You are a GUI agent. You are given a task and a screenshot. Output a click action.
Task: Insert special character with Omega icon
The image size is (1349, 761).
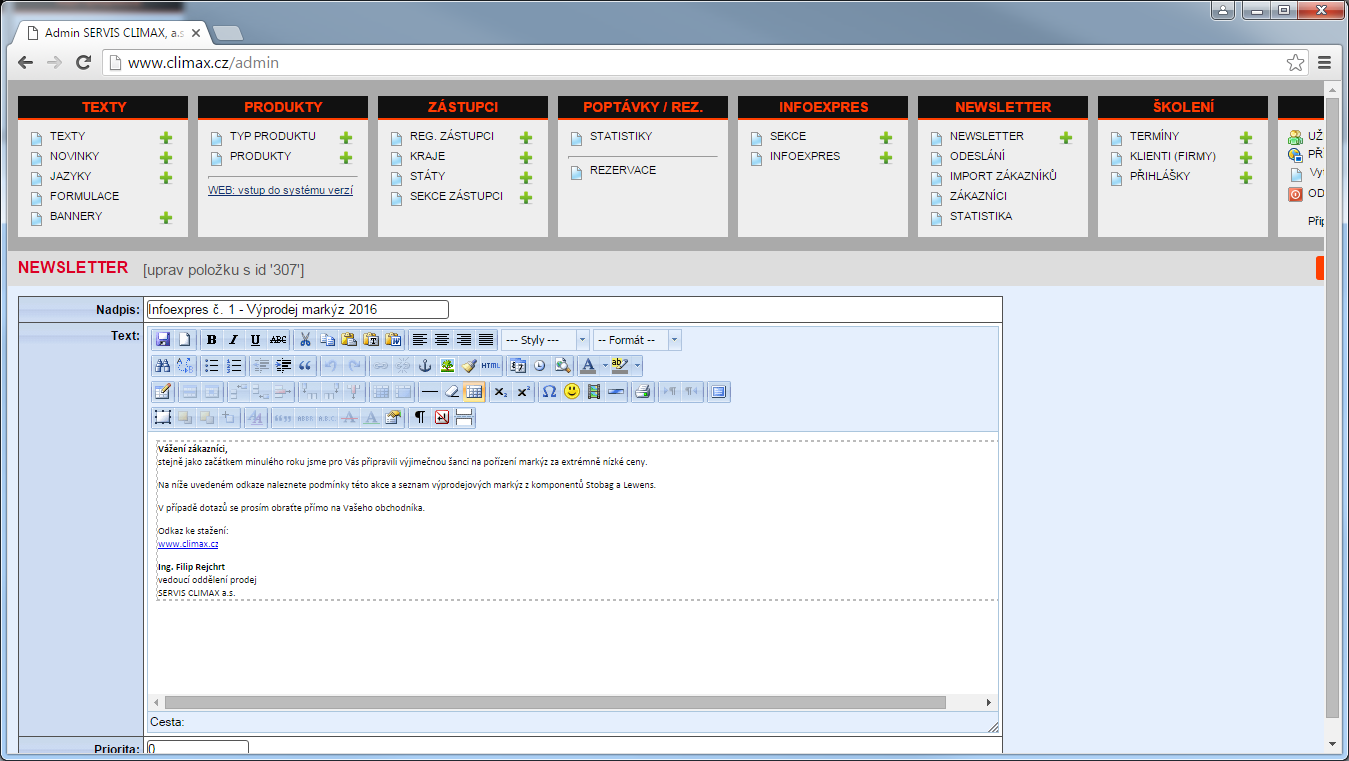549,392
